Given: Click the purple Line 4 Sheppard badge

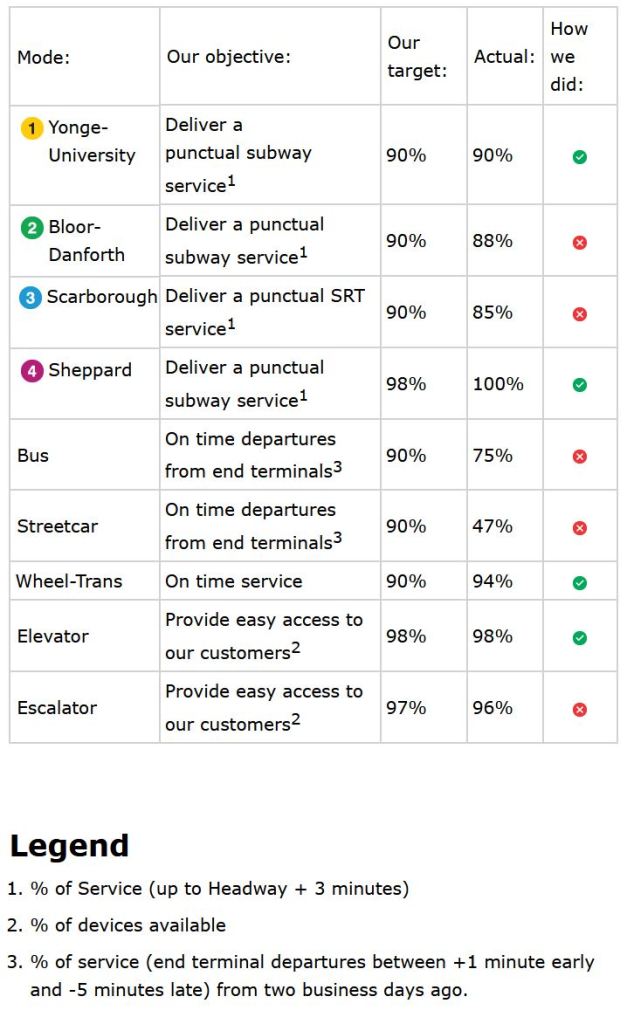Looking at the screenshot, I should pyautogui.click(x=32, y=370).
